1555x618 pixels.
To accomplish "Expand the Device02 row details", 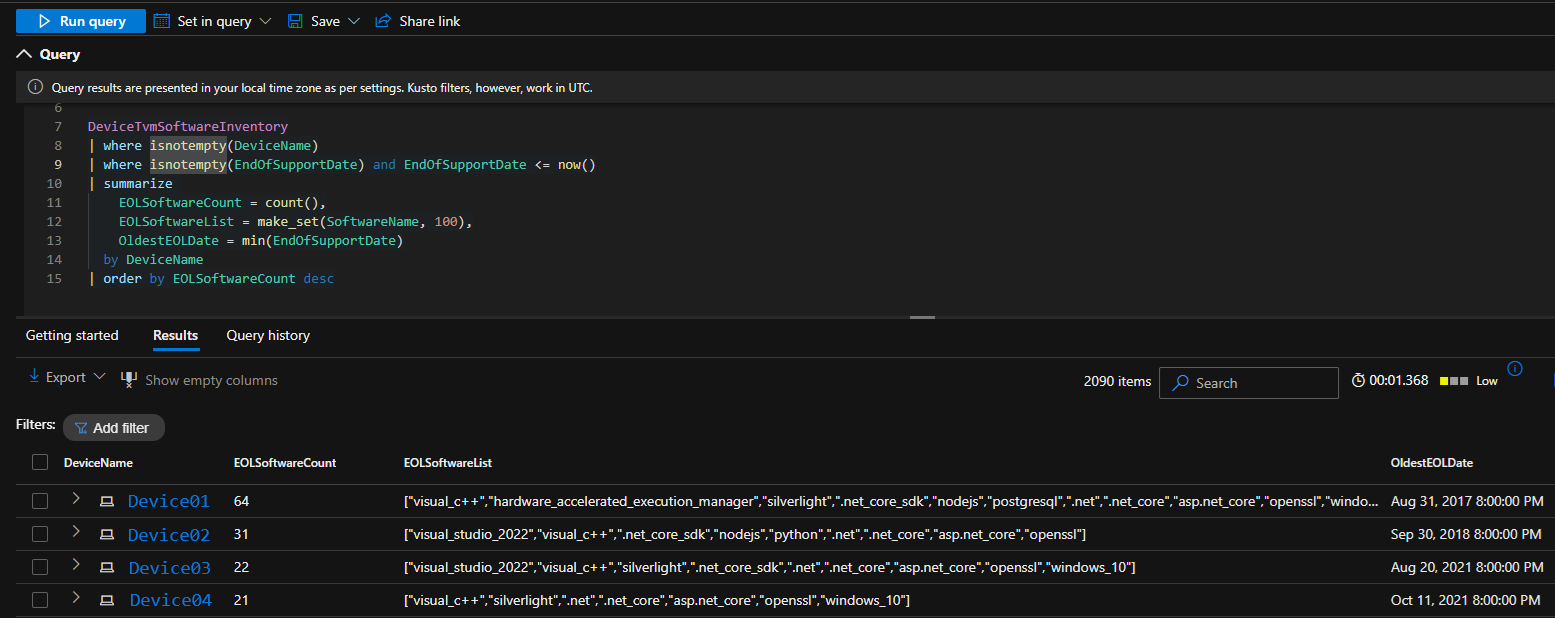I will pyautogui.click(x=76, y=533).
